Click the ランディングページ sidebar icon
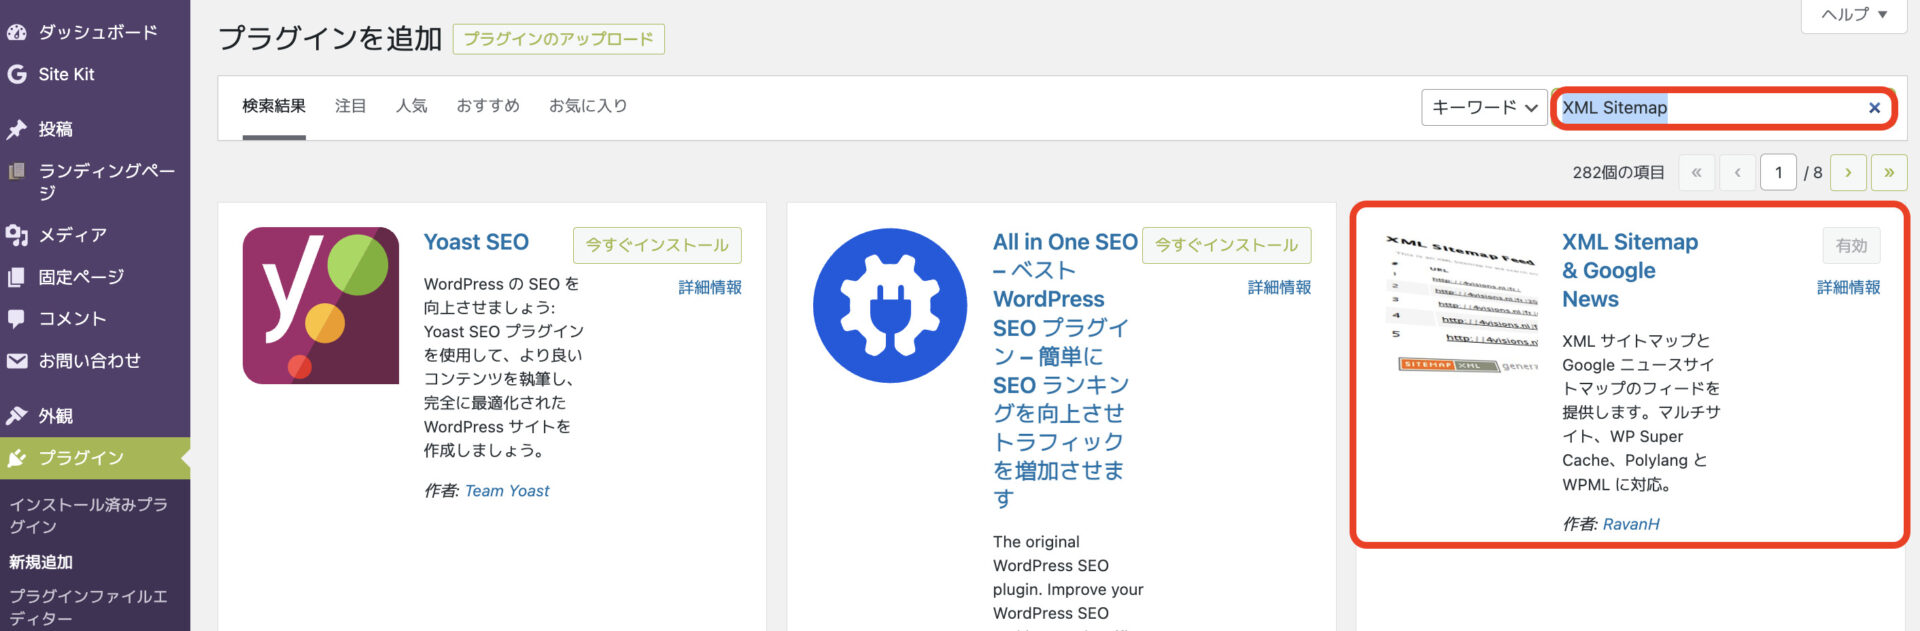1920x631 pixels. [16, 171]
